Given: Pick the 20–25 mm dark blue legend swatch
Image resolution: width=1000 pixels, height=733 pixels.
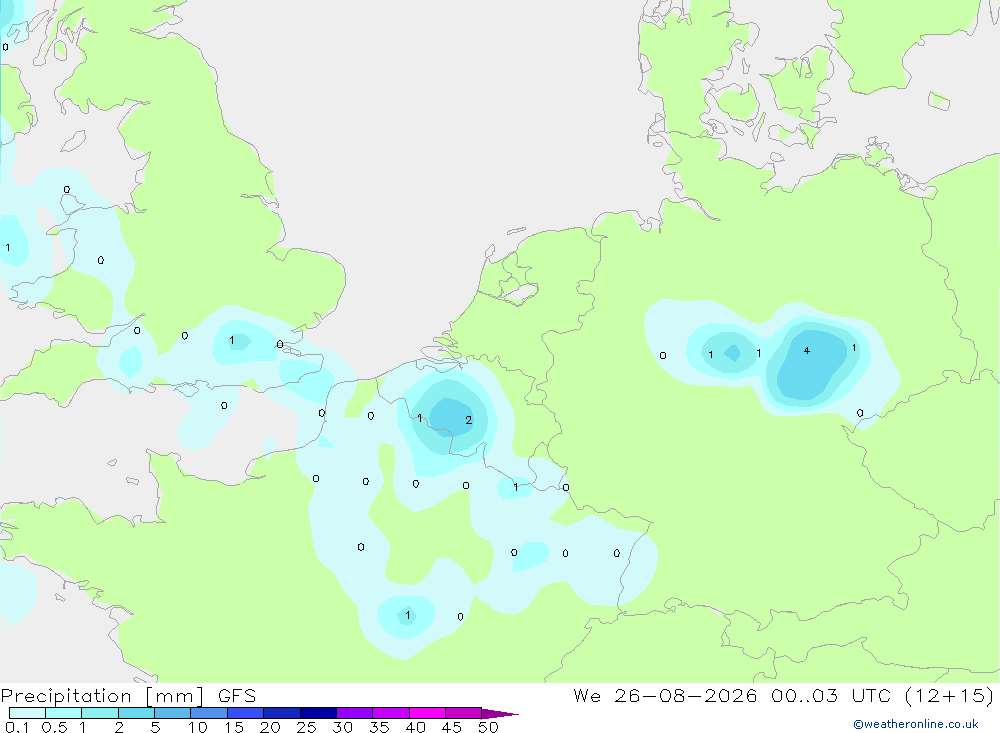Looking at the screenshot, I should [281, 713].
